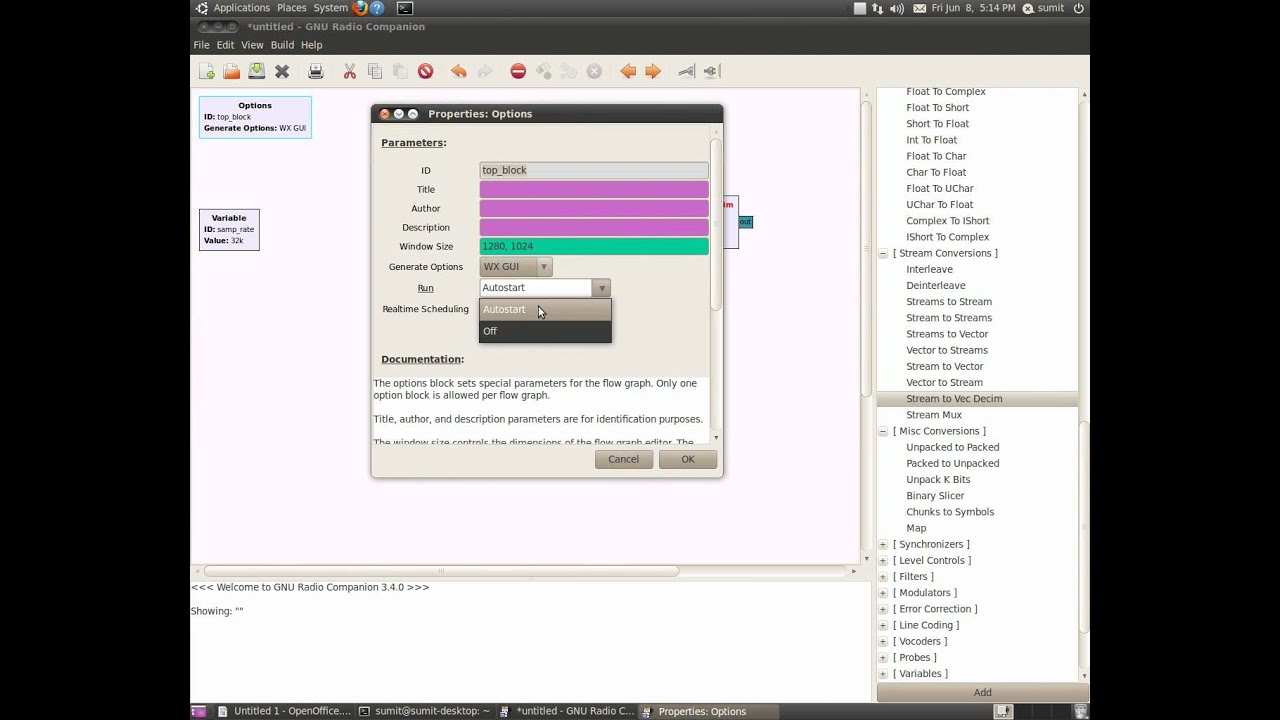
Task: Save the flow graph using toolbar icon
Action: [256, 71]
